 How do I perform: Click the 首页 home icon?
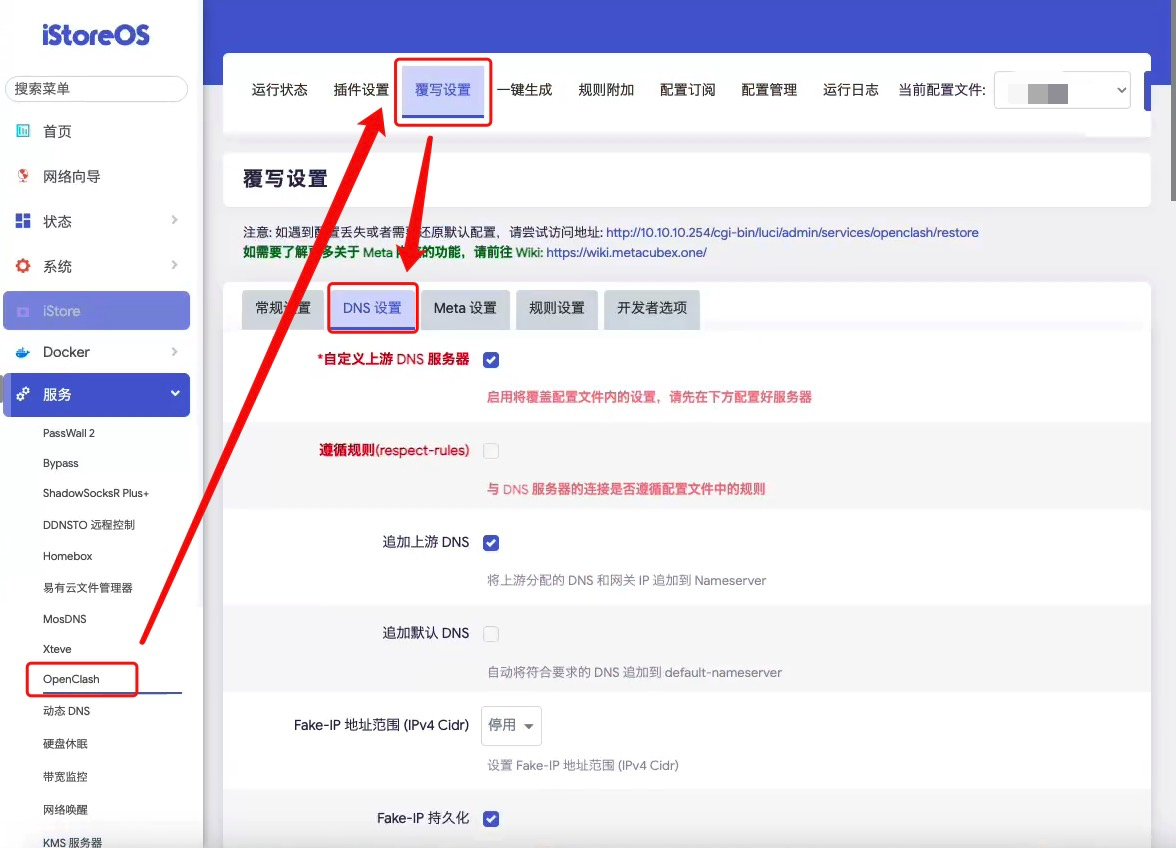[x=23, y=131]
